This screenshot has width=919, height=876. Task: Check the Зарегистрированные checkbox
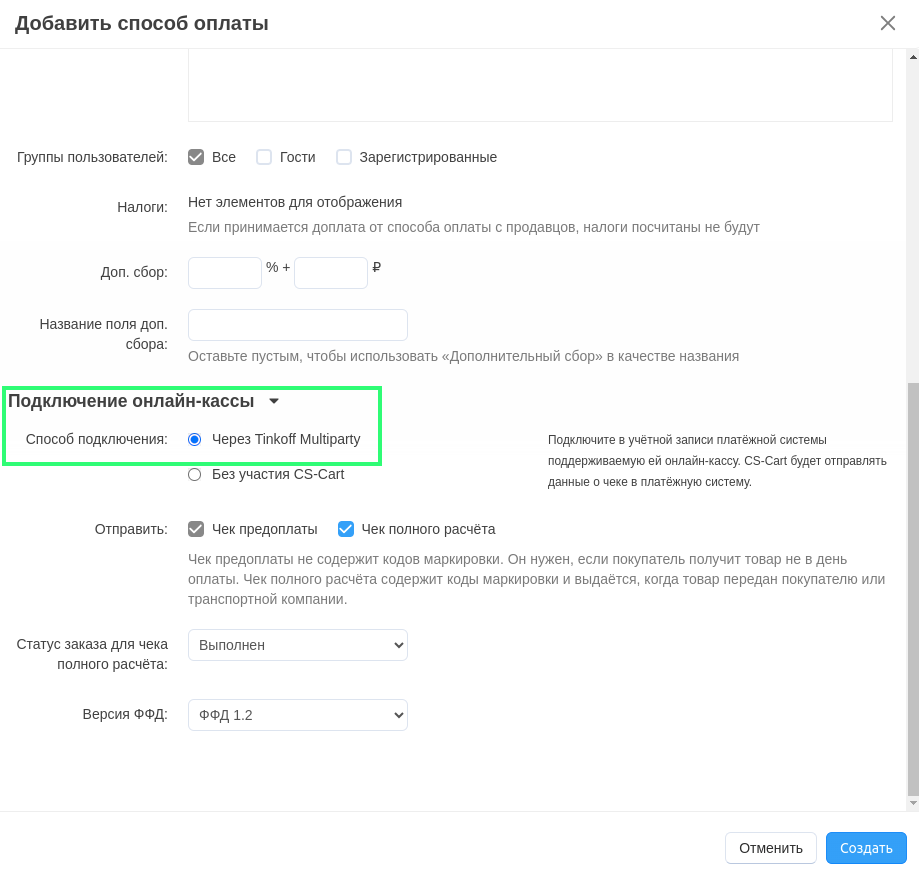click(x=344, y=157)
